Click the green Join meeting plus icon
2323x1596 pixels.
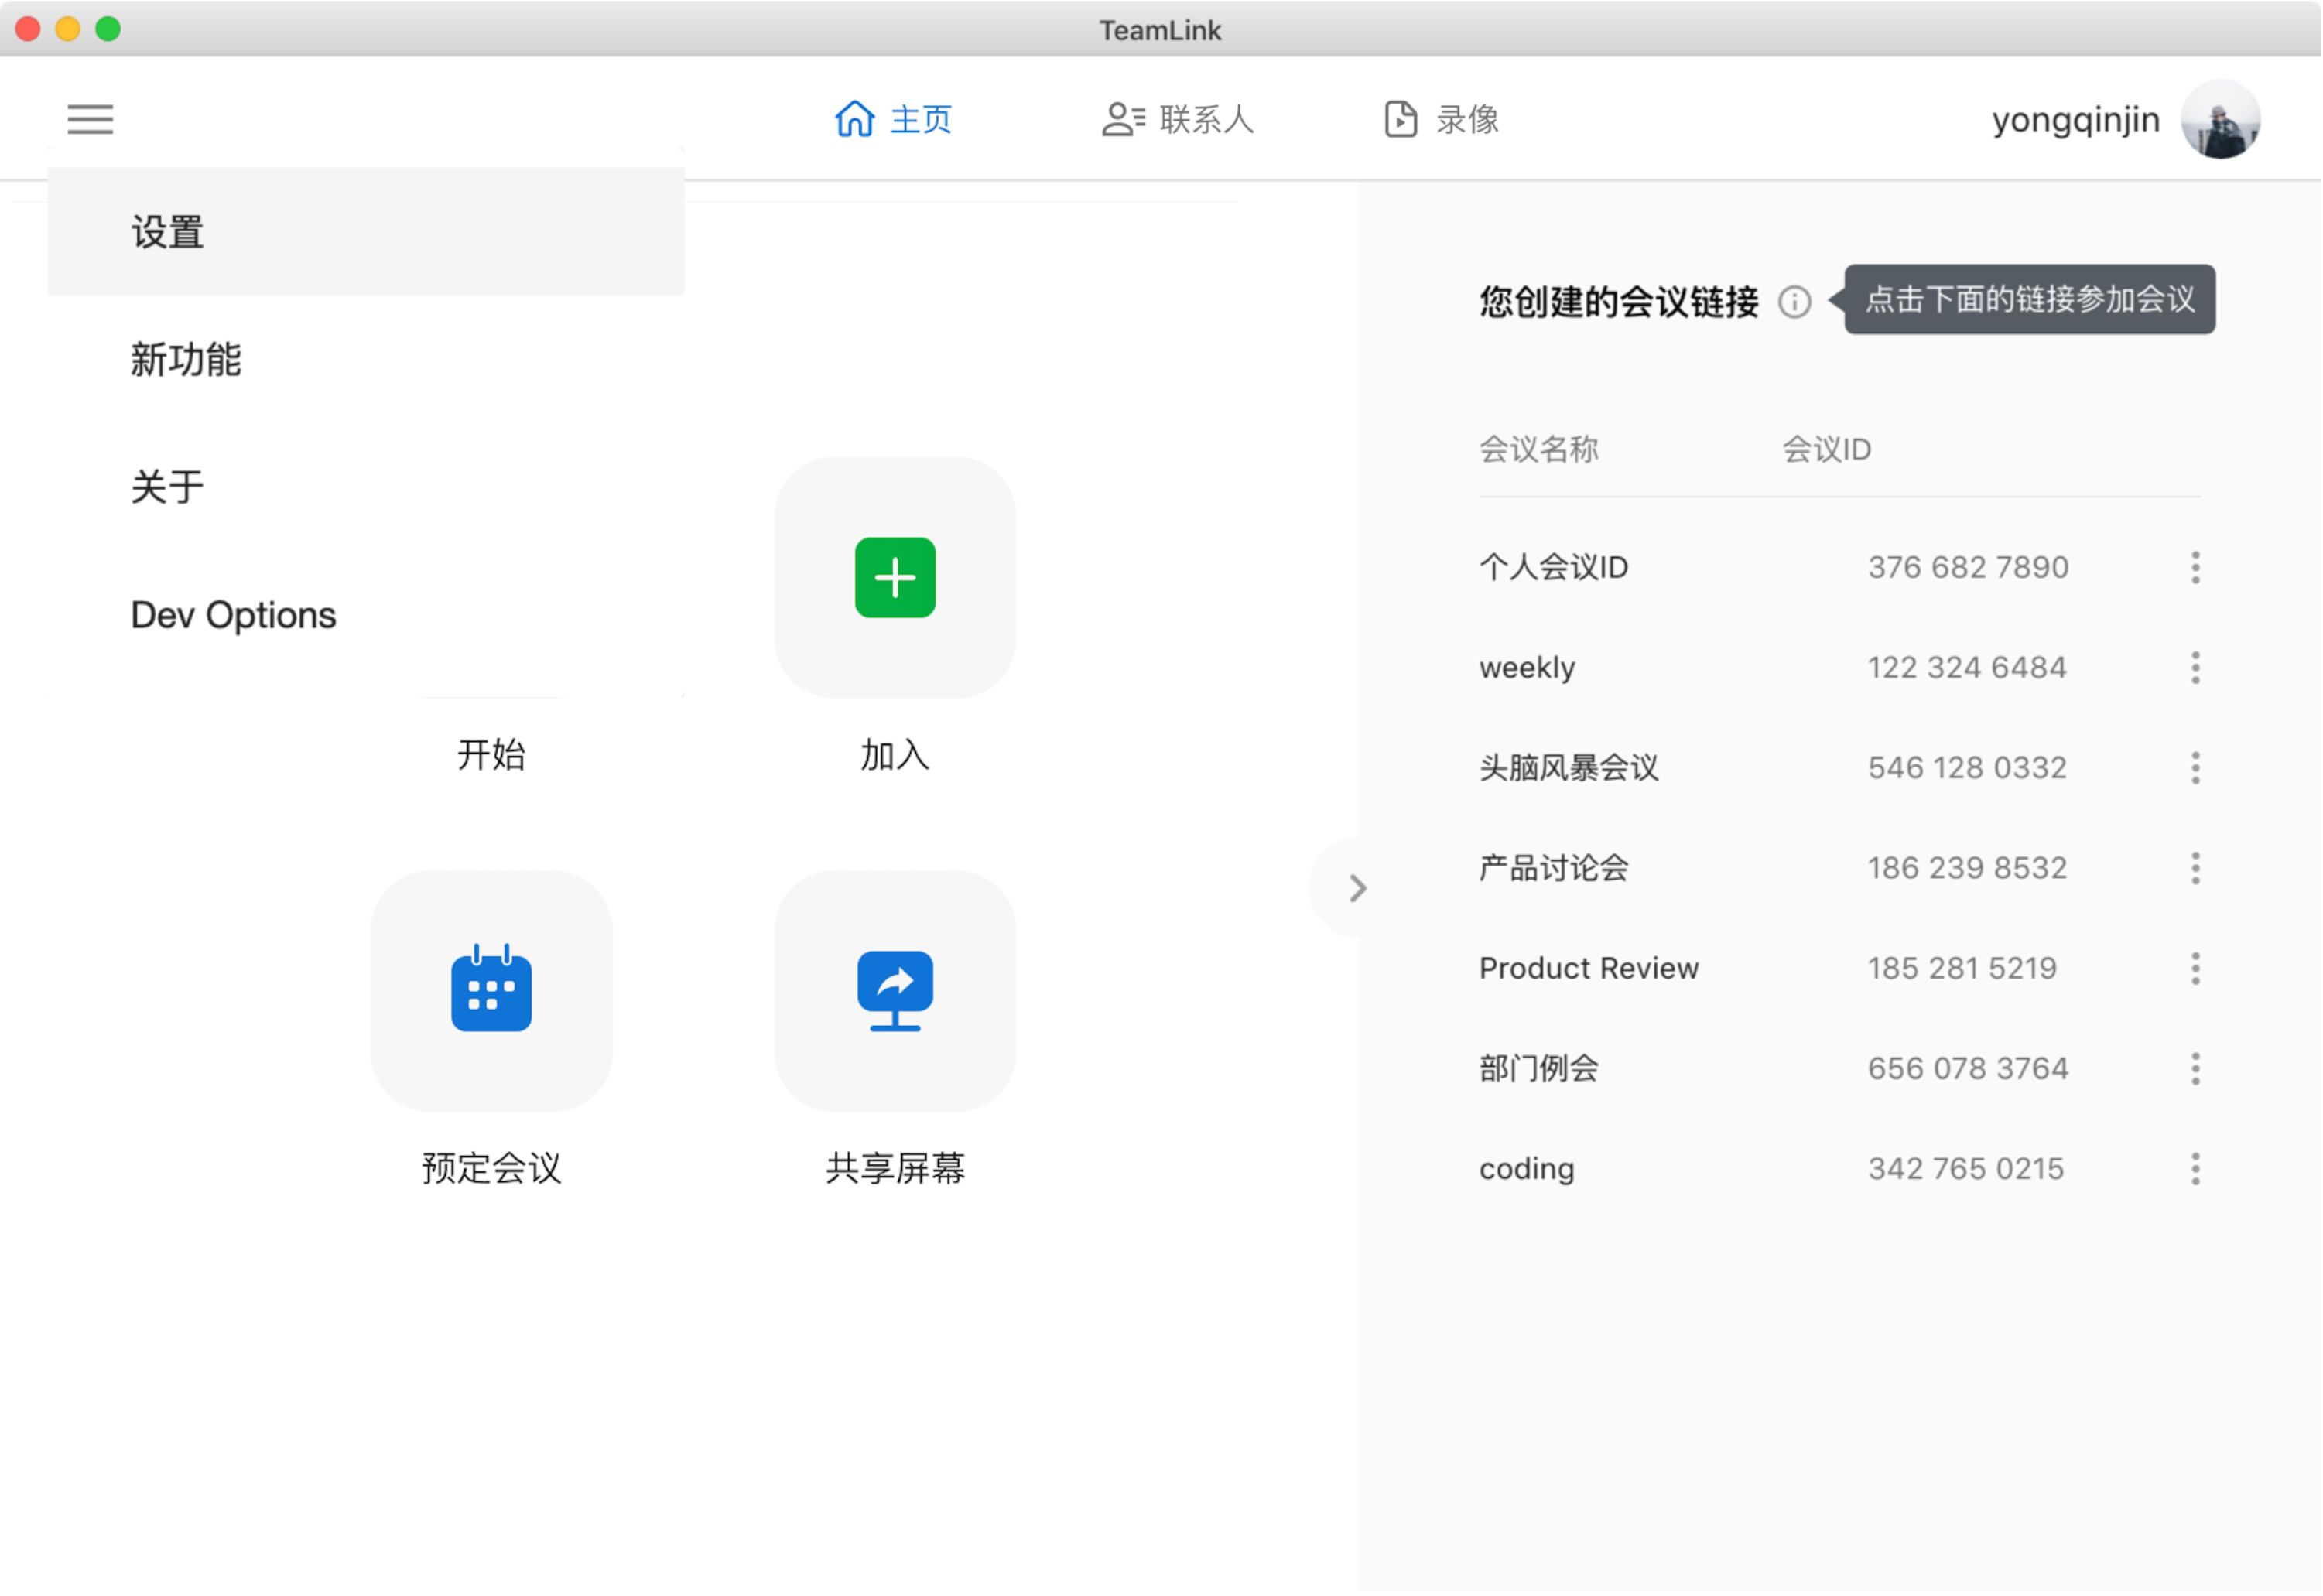(x=895, y=578)
